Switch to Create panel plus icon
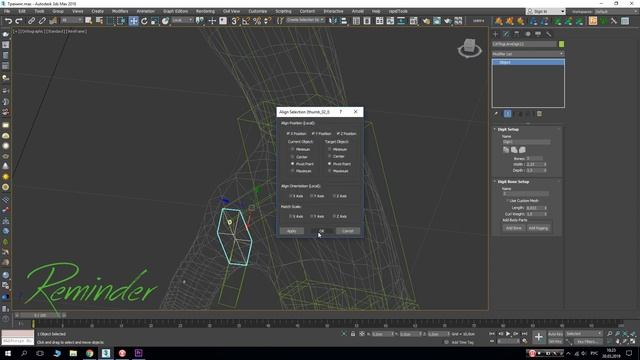The image size is (640, 360). click(x=496, y=34)
